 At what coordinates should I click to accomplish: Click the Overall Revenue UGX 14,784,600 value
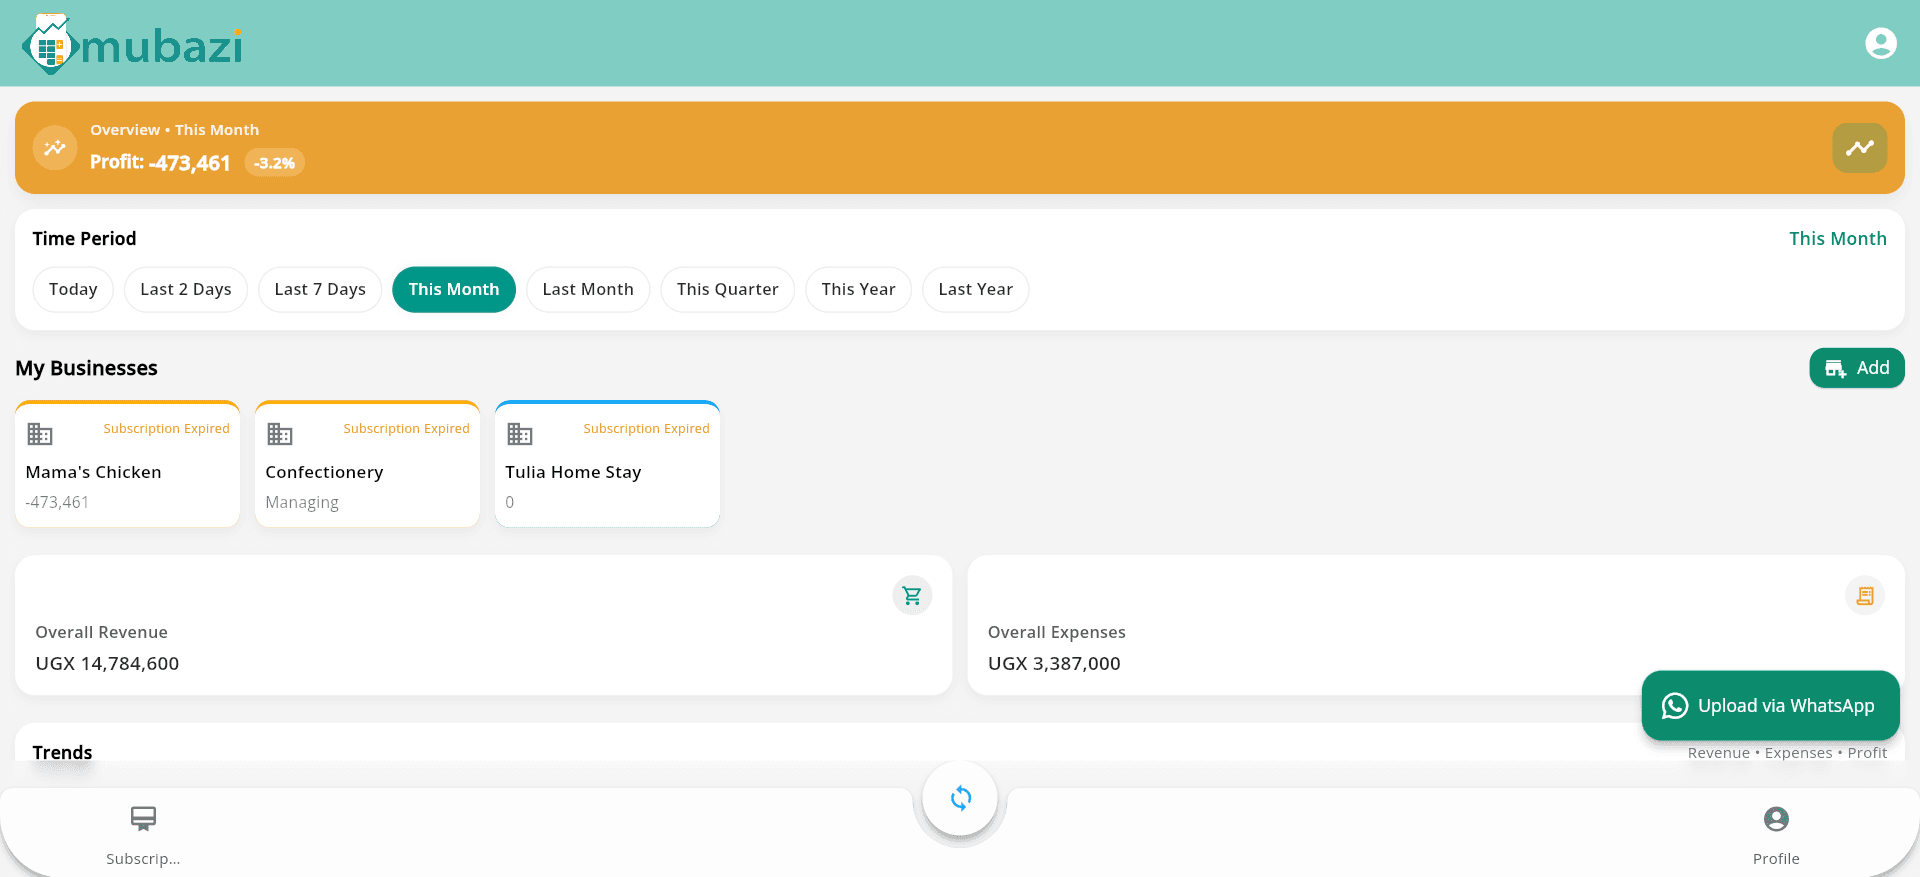coord(107,664)
